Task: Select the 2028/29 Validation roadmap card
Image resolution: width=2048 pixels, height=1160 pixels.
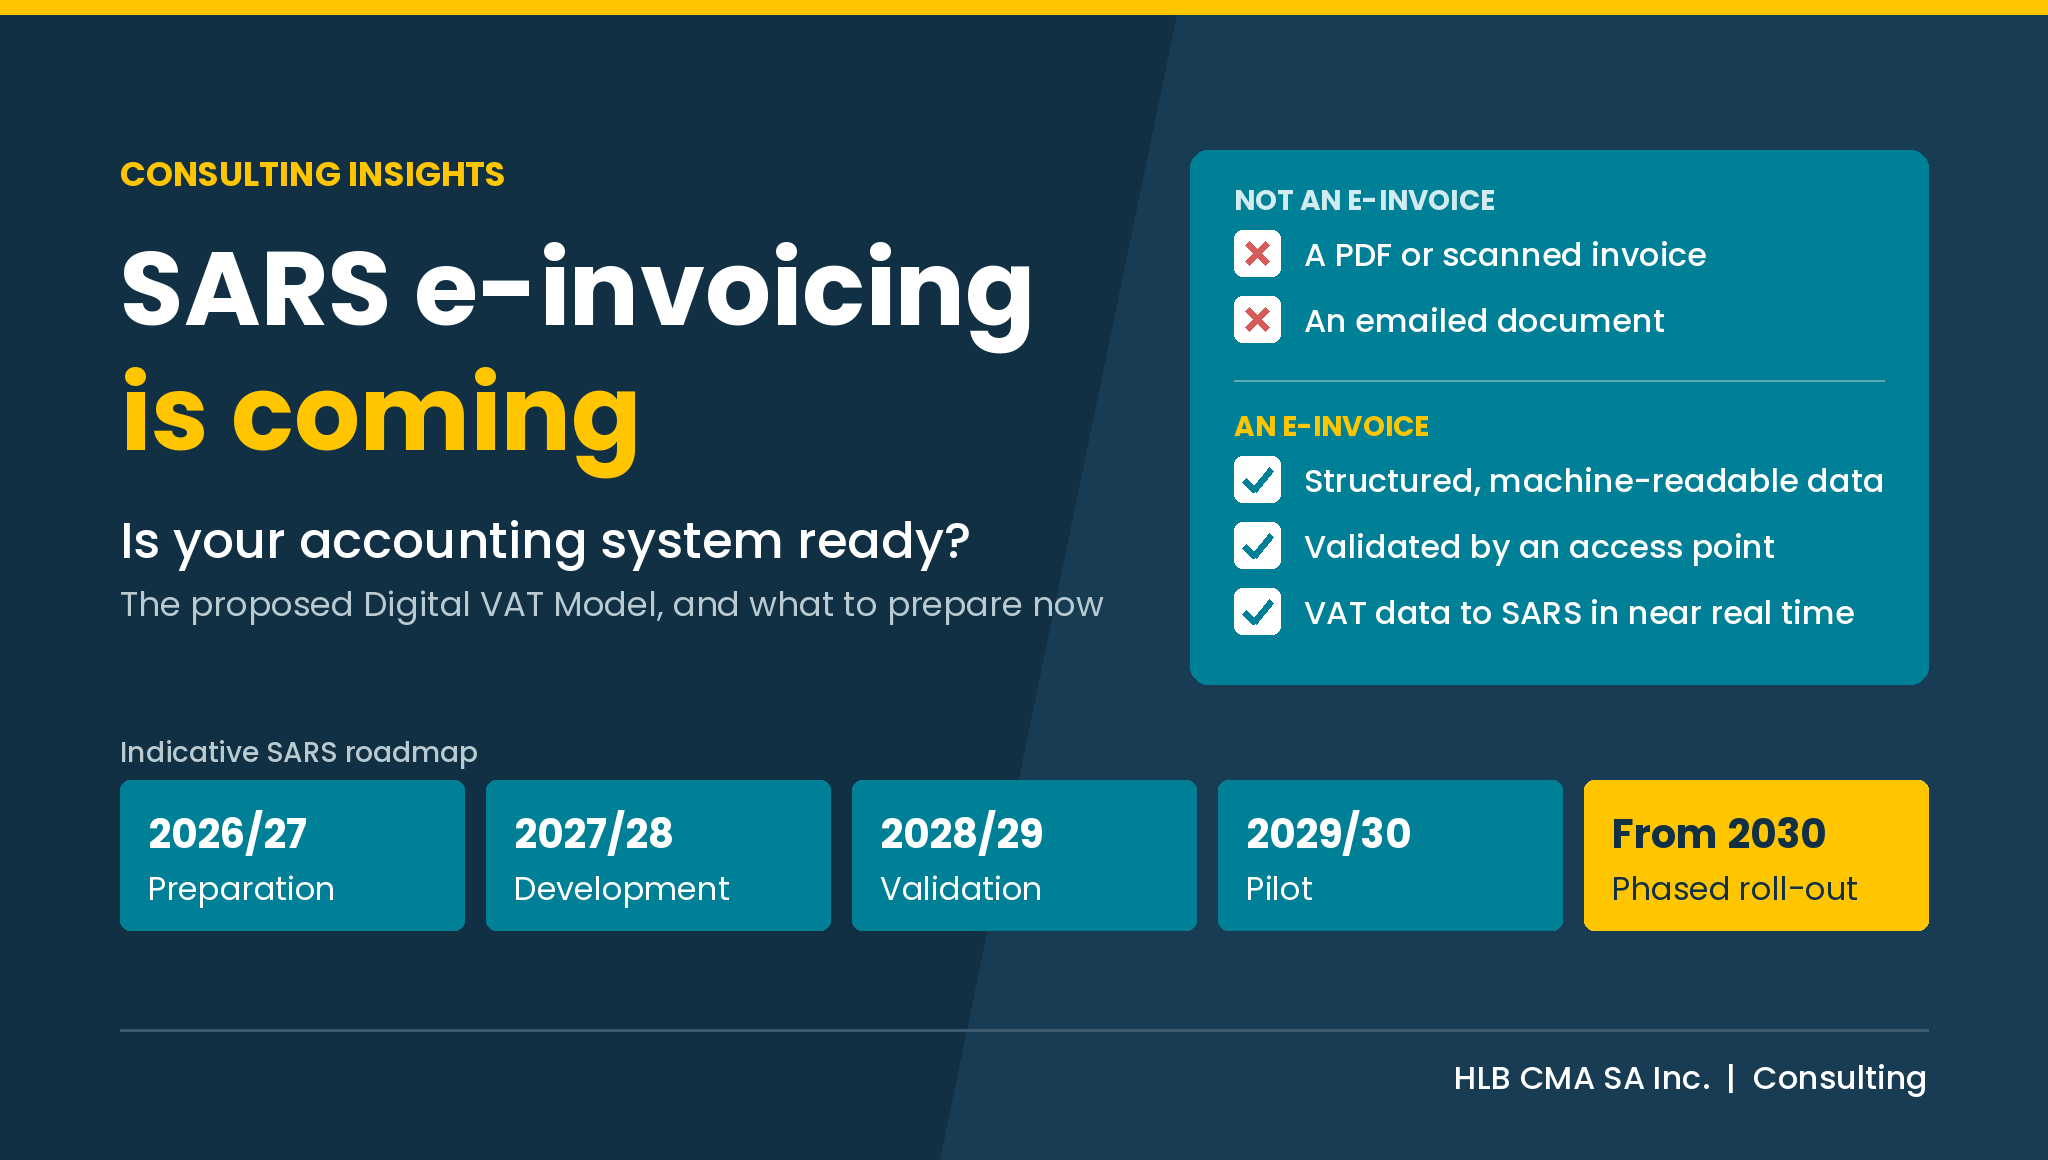Action: click(1024, 855)
